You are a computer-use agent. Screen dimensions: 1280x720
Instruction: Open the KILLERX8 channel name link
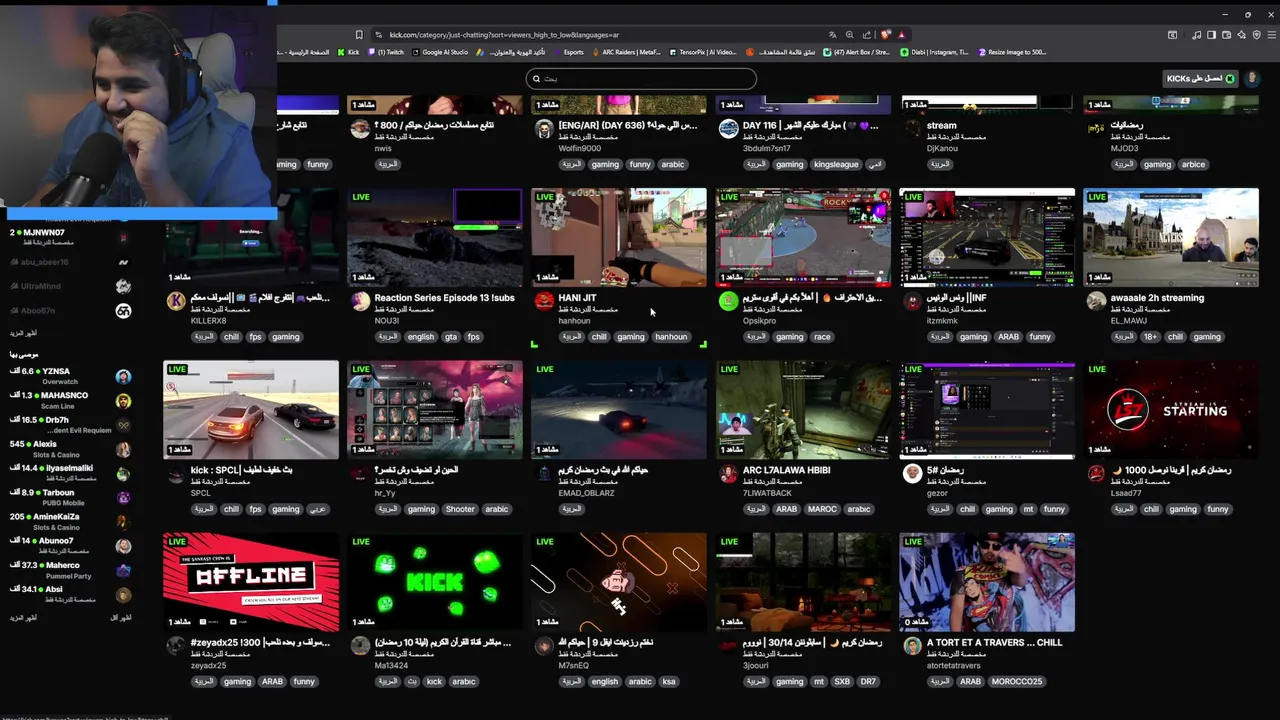click(209, 321)
